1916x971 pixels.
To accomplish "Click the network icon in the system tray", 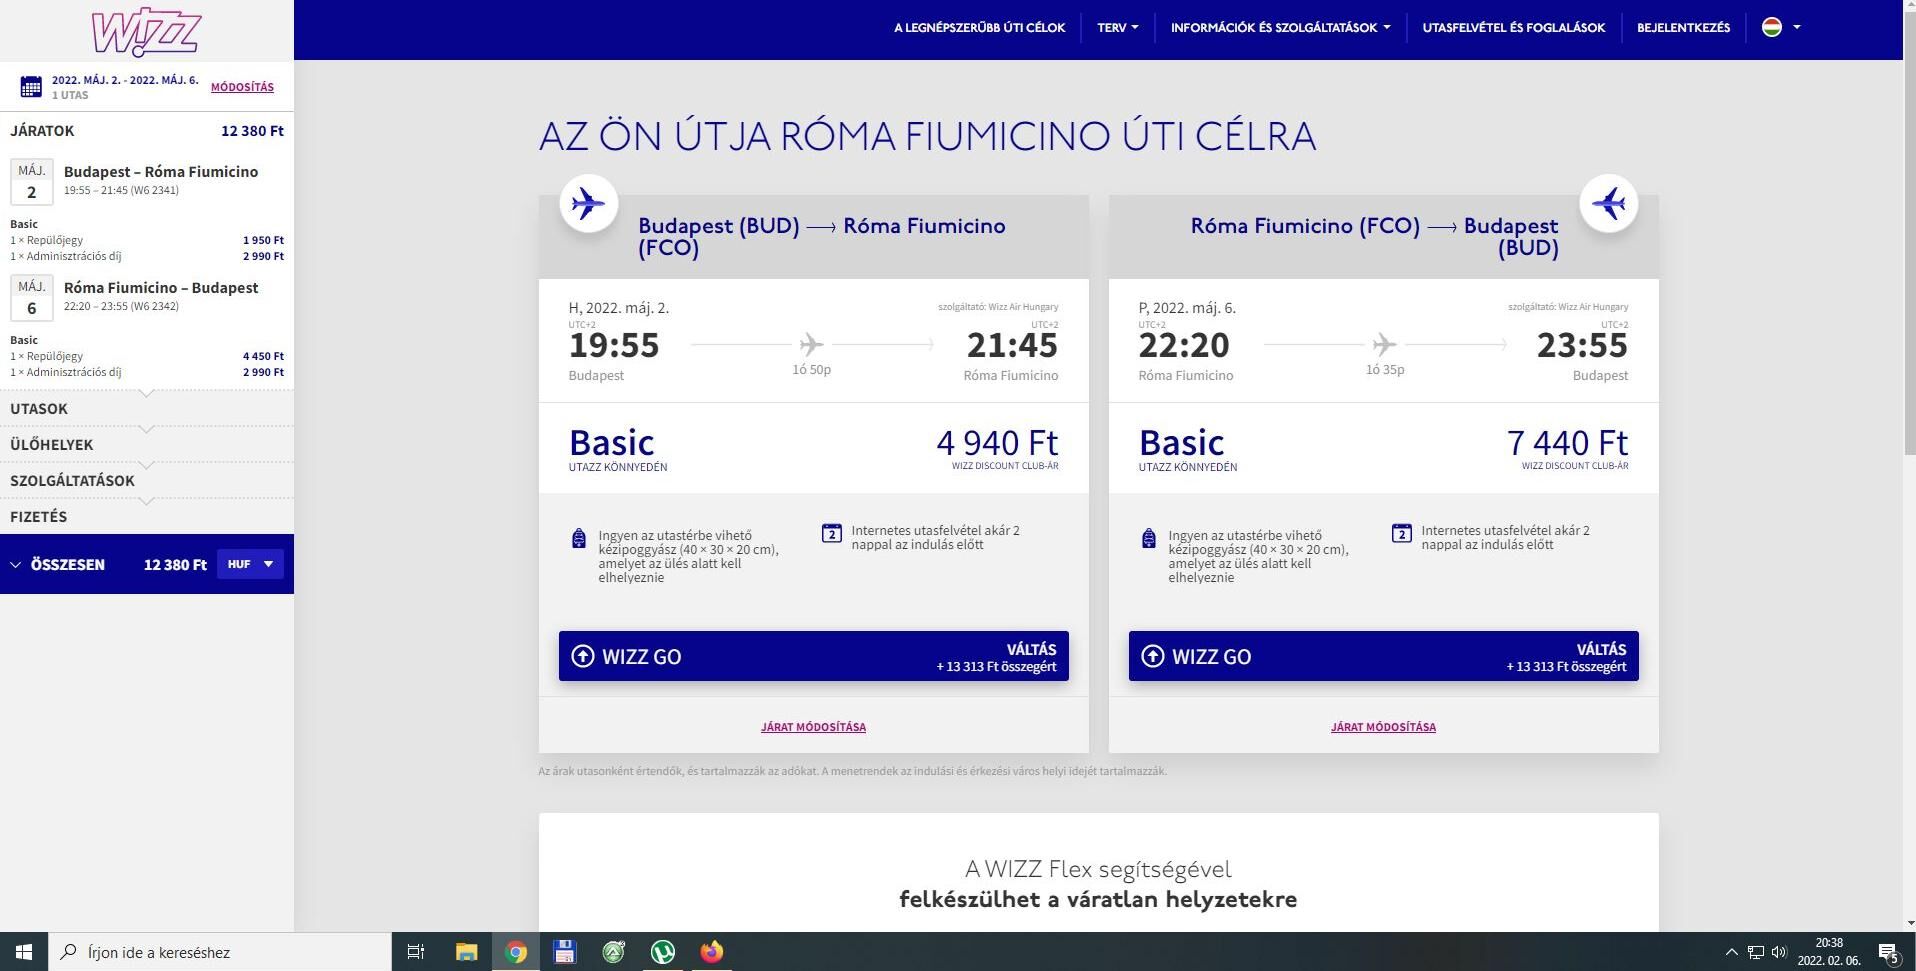I will coord(1755,952).
